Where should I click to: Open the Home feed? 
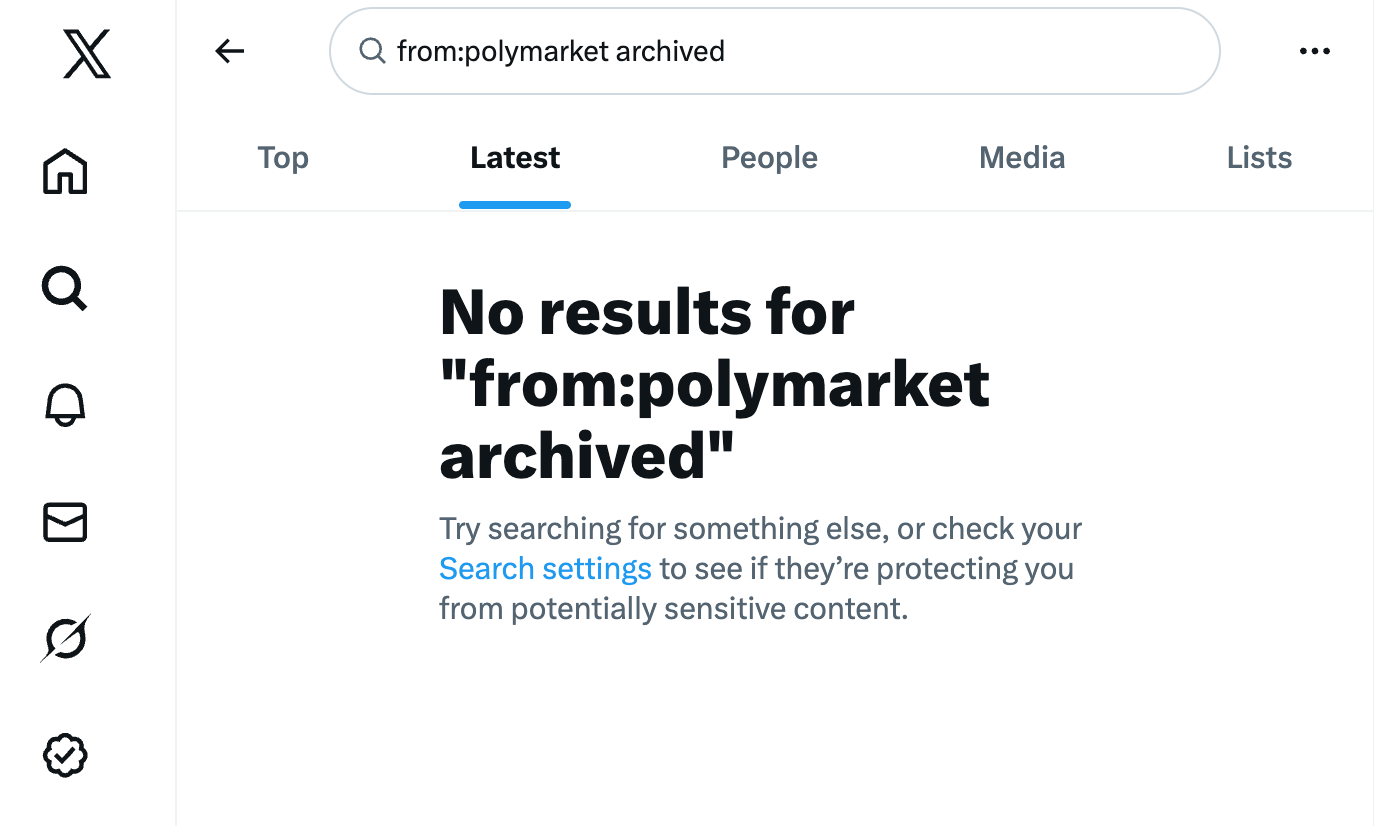tap(64, 172)
